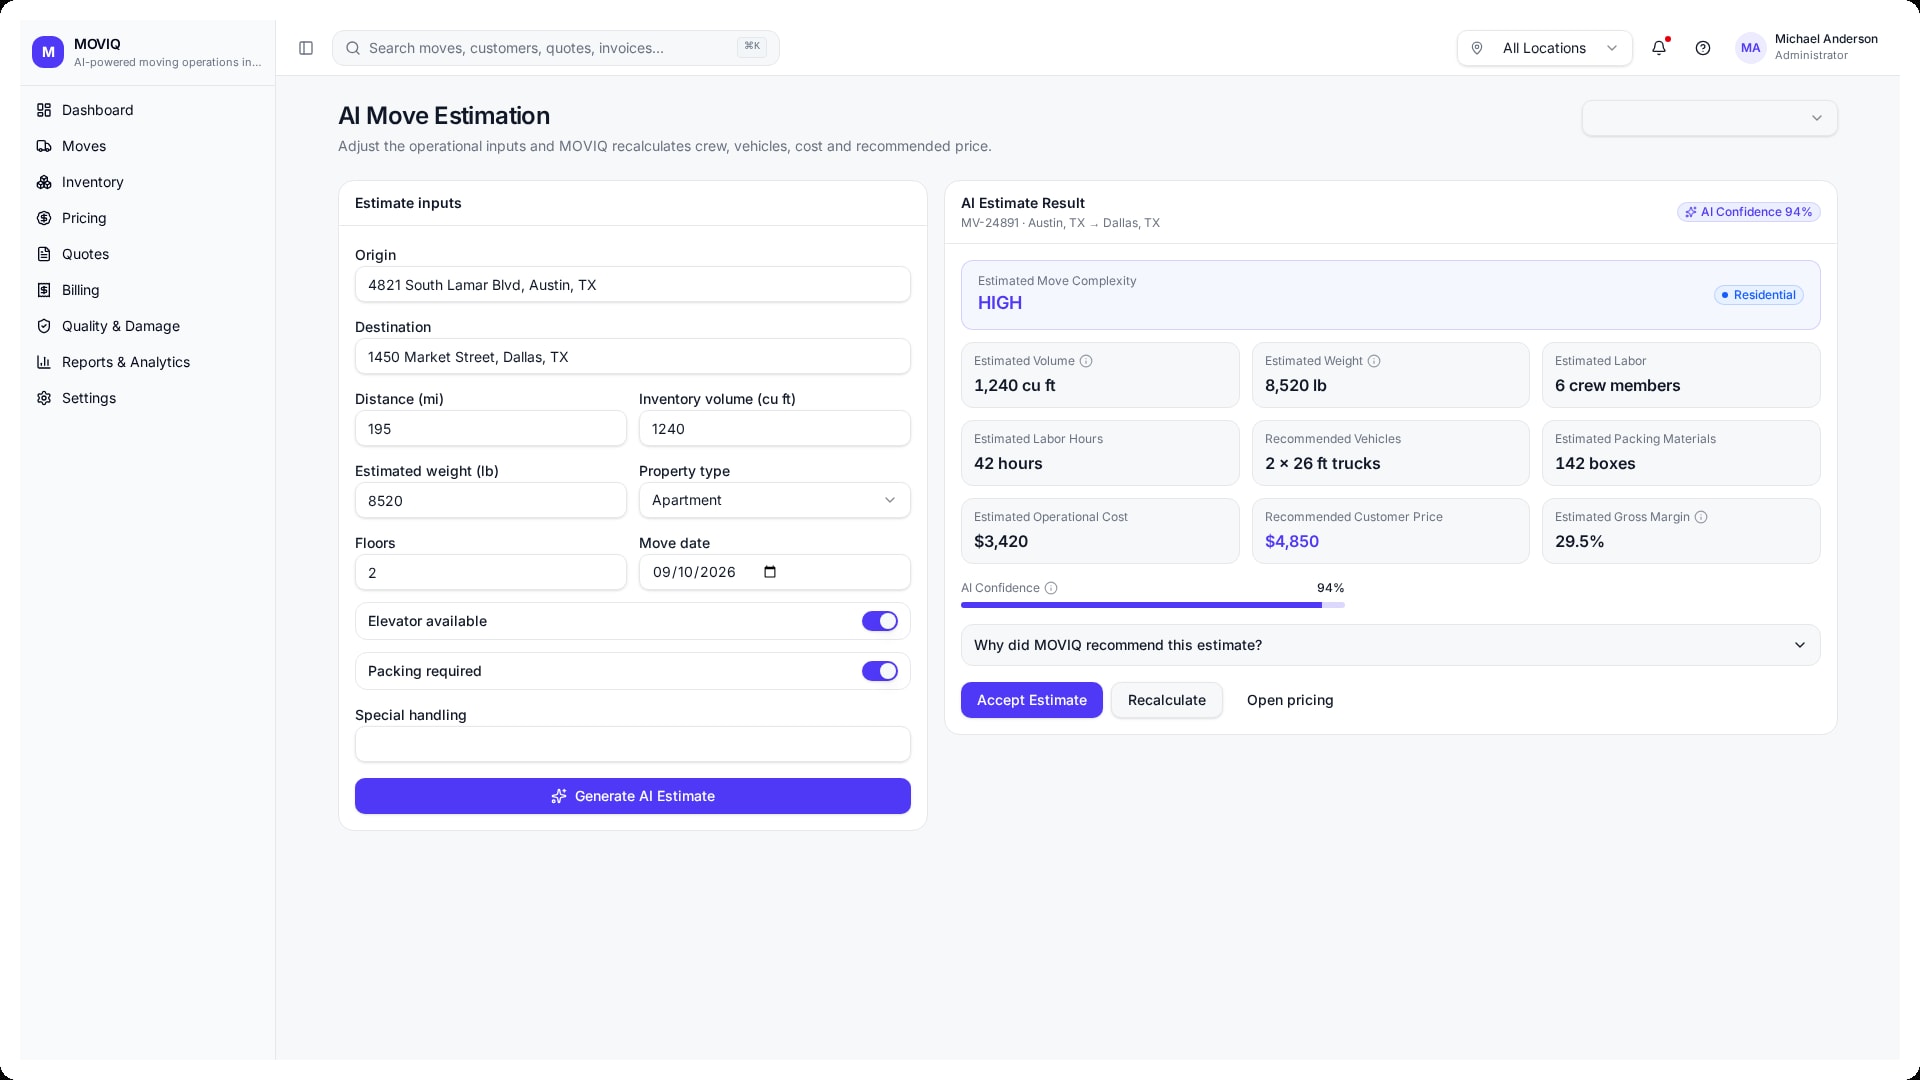Click the Origin address field

click(633, 285)
